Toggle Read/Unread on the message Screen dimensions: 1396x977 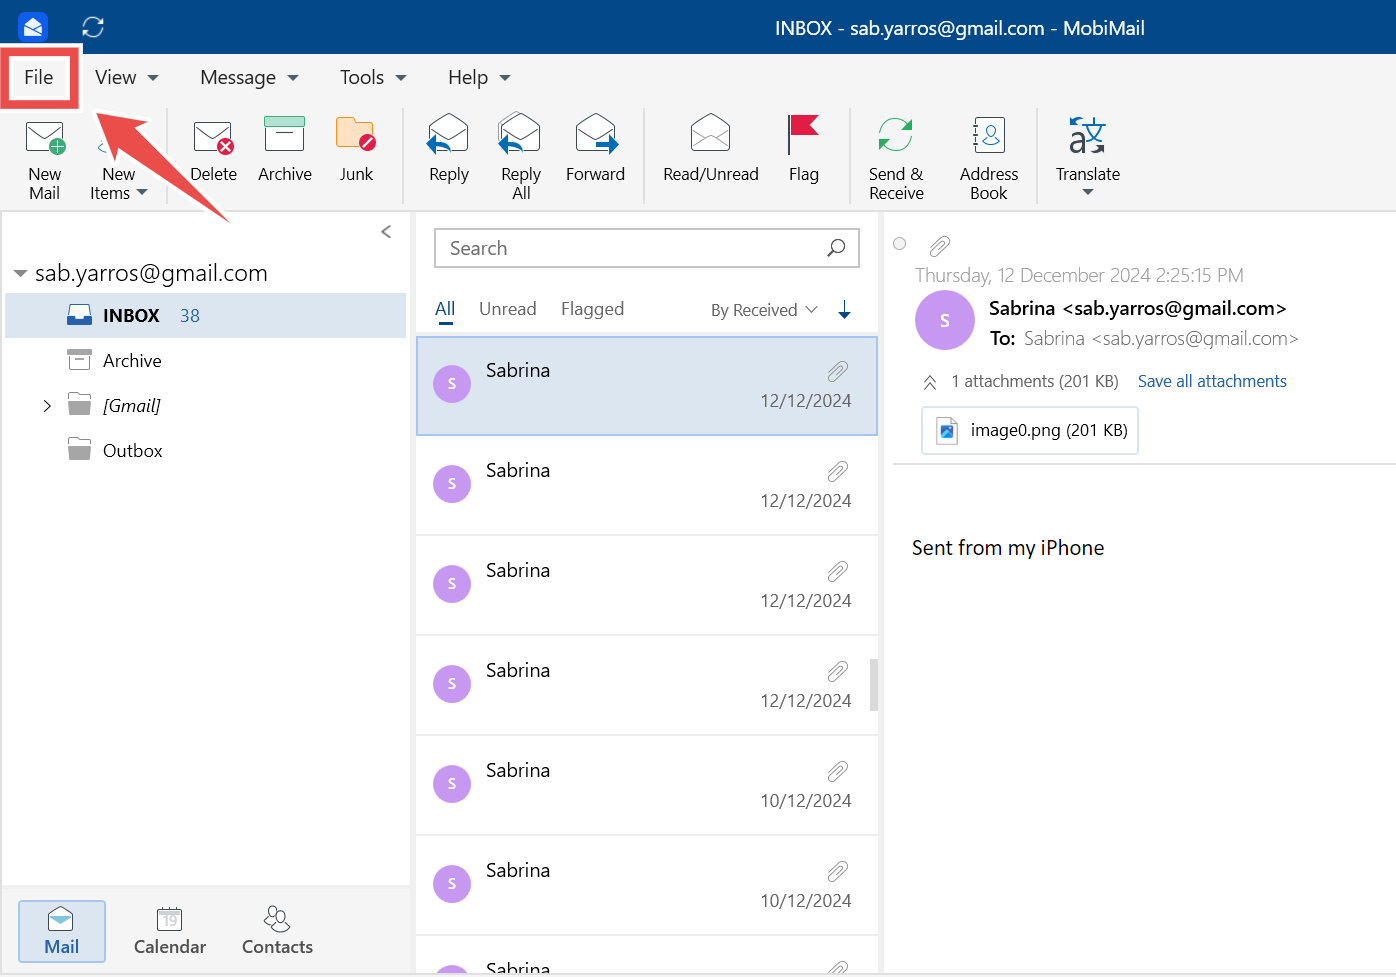coord(710,150)
